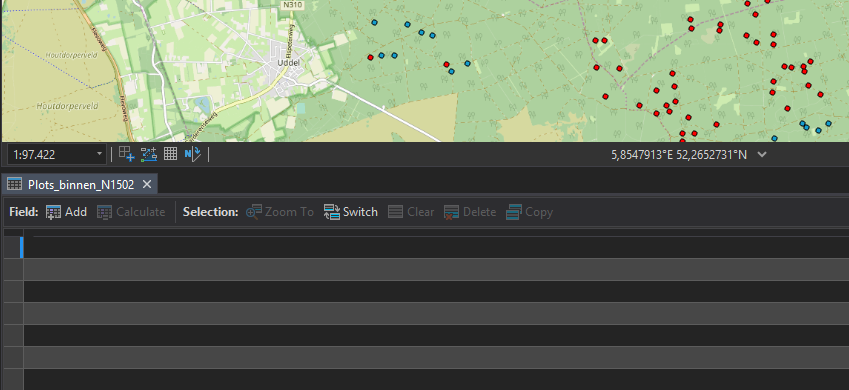Toggle the grid icon
The width and height of the screenshot is (849, 390).
coord(171,154)
